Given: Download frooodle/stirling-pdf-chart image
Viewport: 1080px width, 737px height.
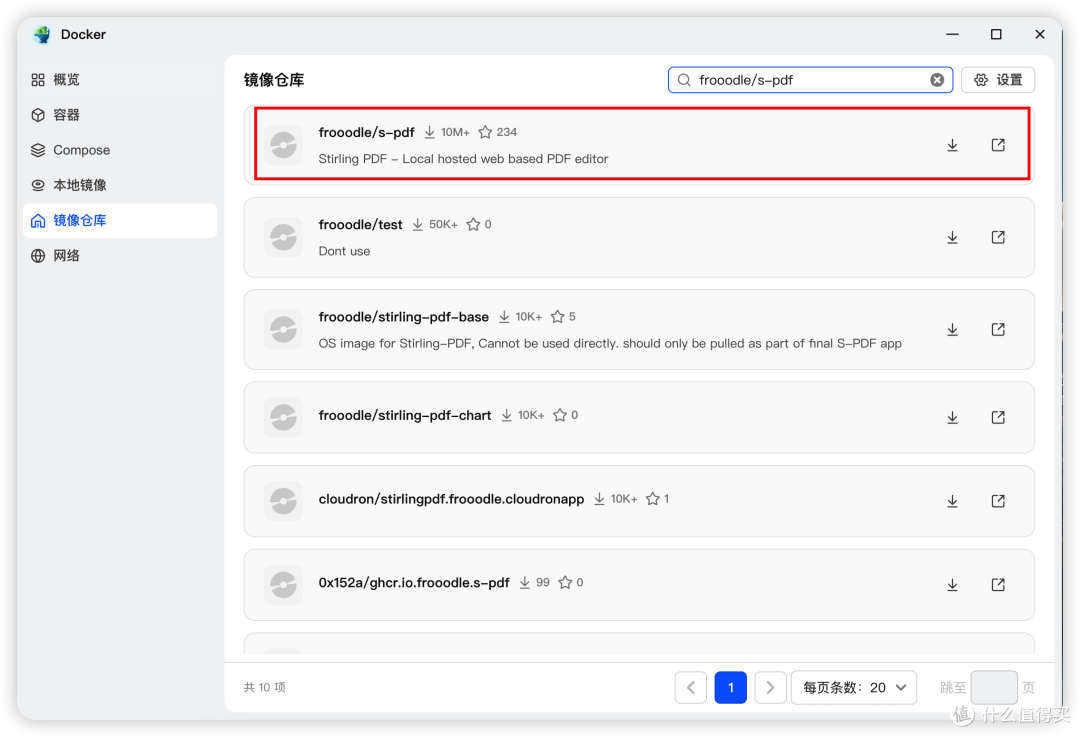Looking at the screenshot, I should tap(952, 418).
